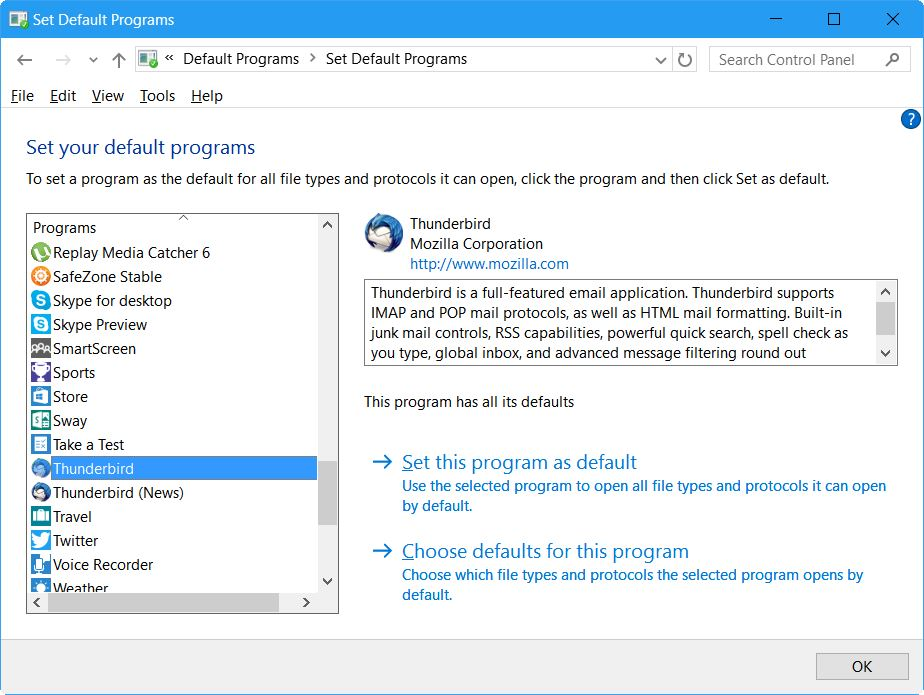Click the Programs column header
The image size is (924, 695).
[x=173, y=228]
